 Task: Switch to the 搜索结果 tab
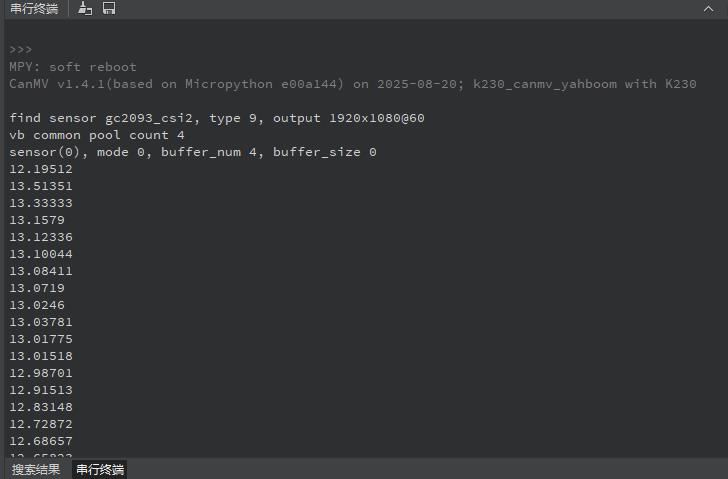(35, 469)
